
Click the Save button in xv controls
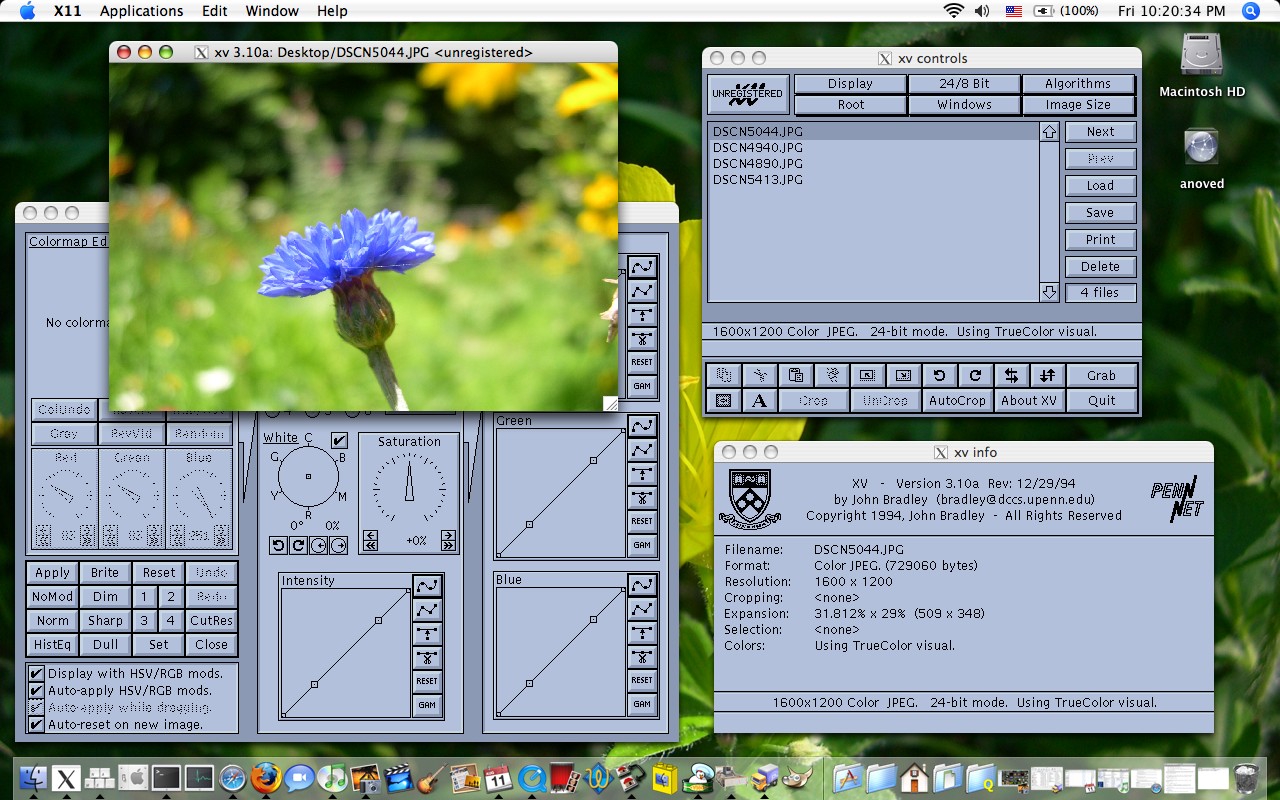(x=1100, y=213)
